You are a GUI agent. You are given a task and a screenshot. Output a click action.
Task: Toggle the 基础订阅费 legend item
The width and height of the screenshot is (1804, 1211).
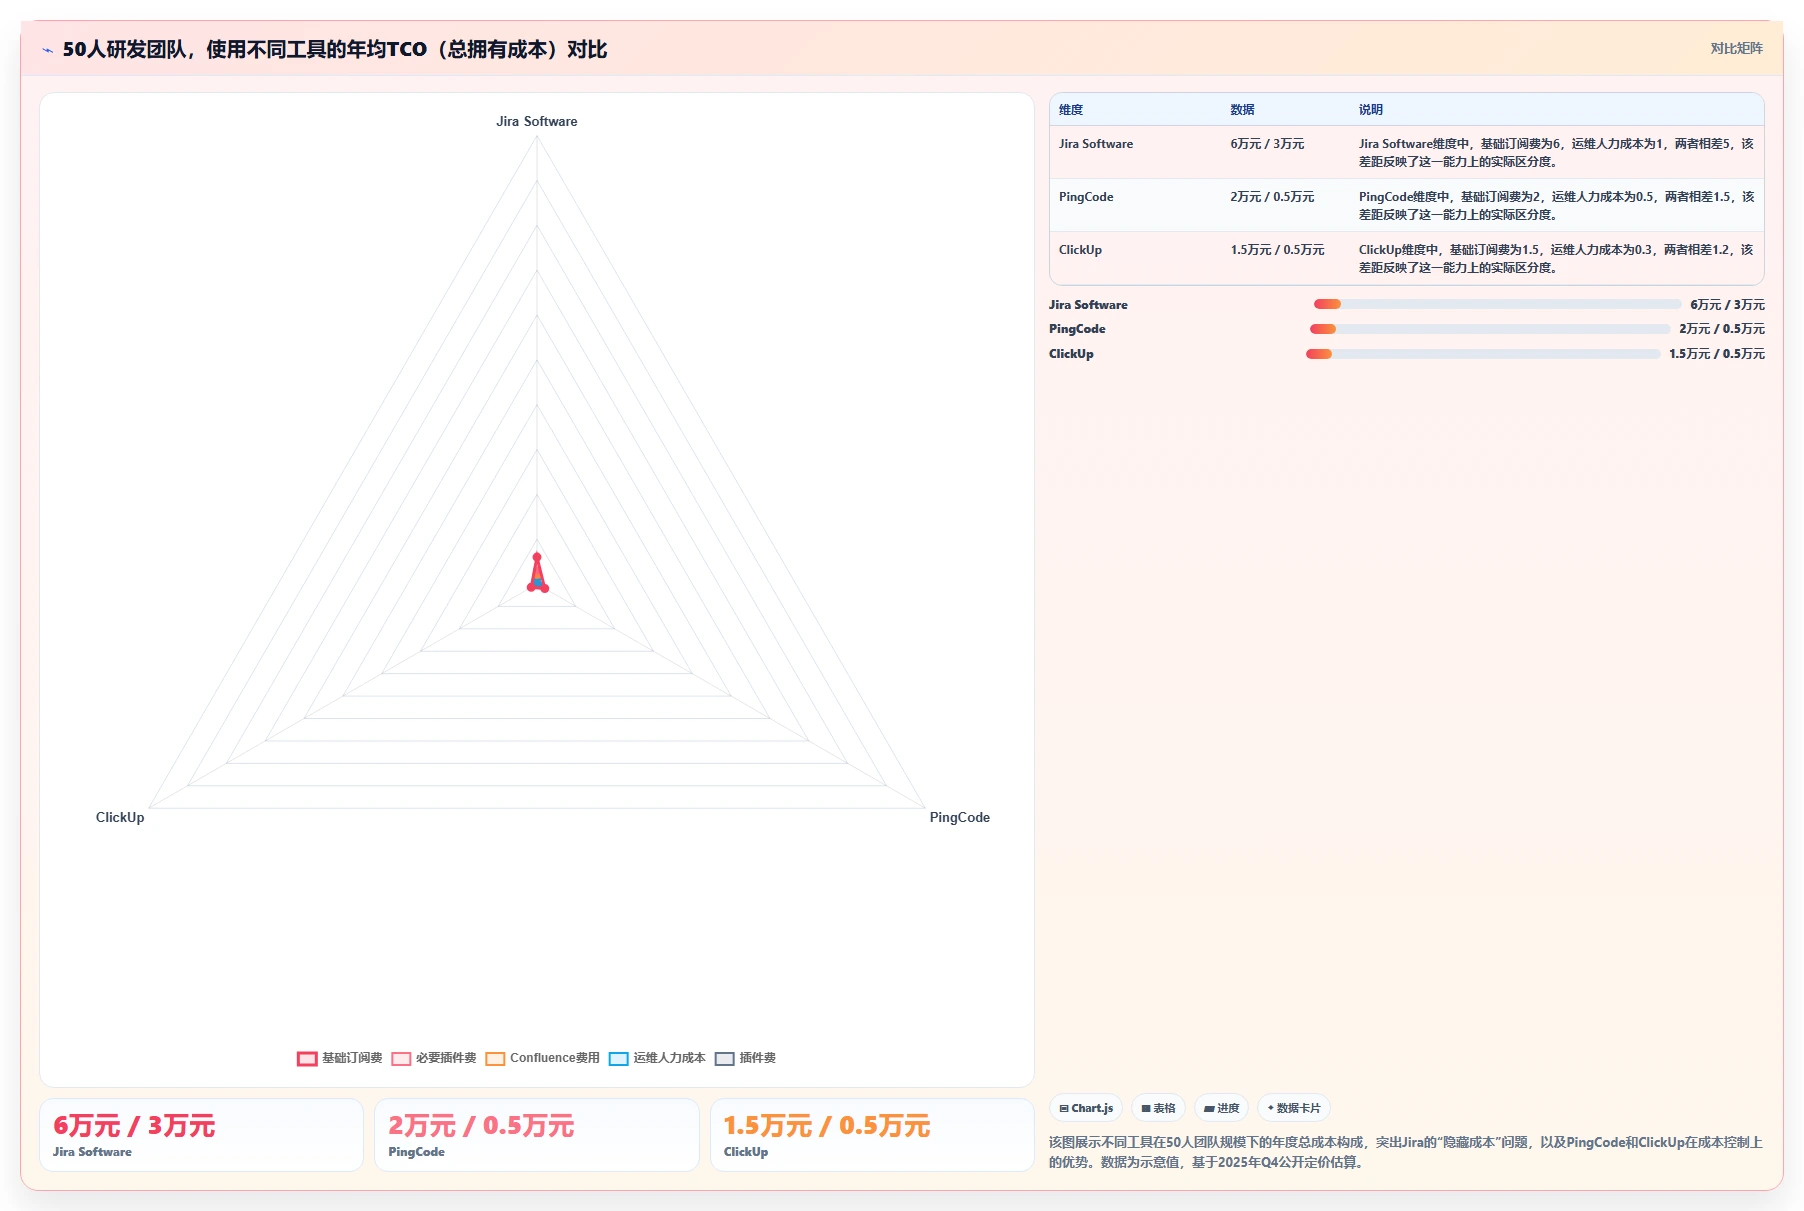340,1058
